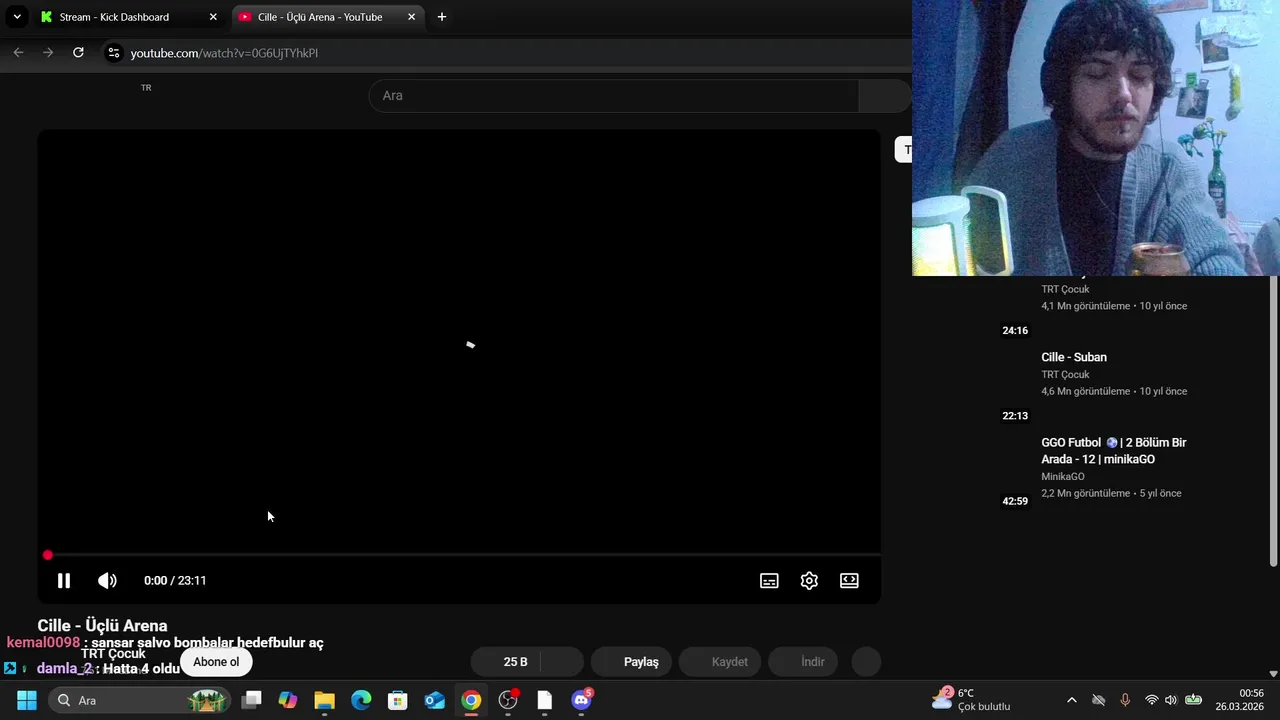Share the video via Paylaş

[632, 662]
